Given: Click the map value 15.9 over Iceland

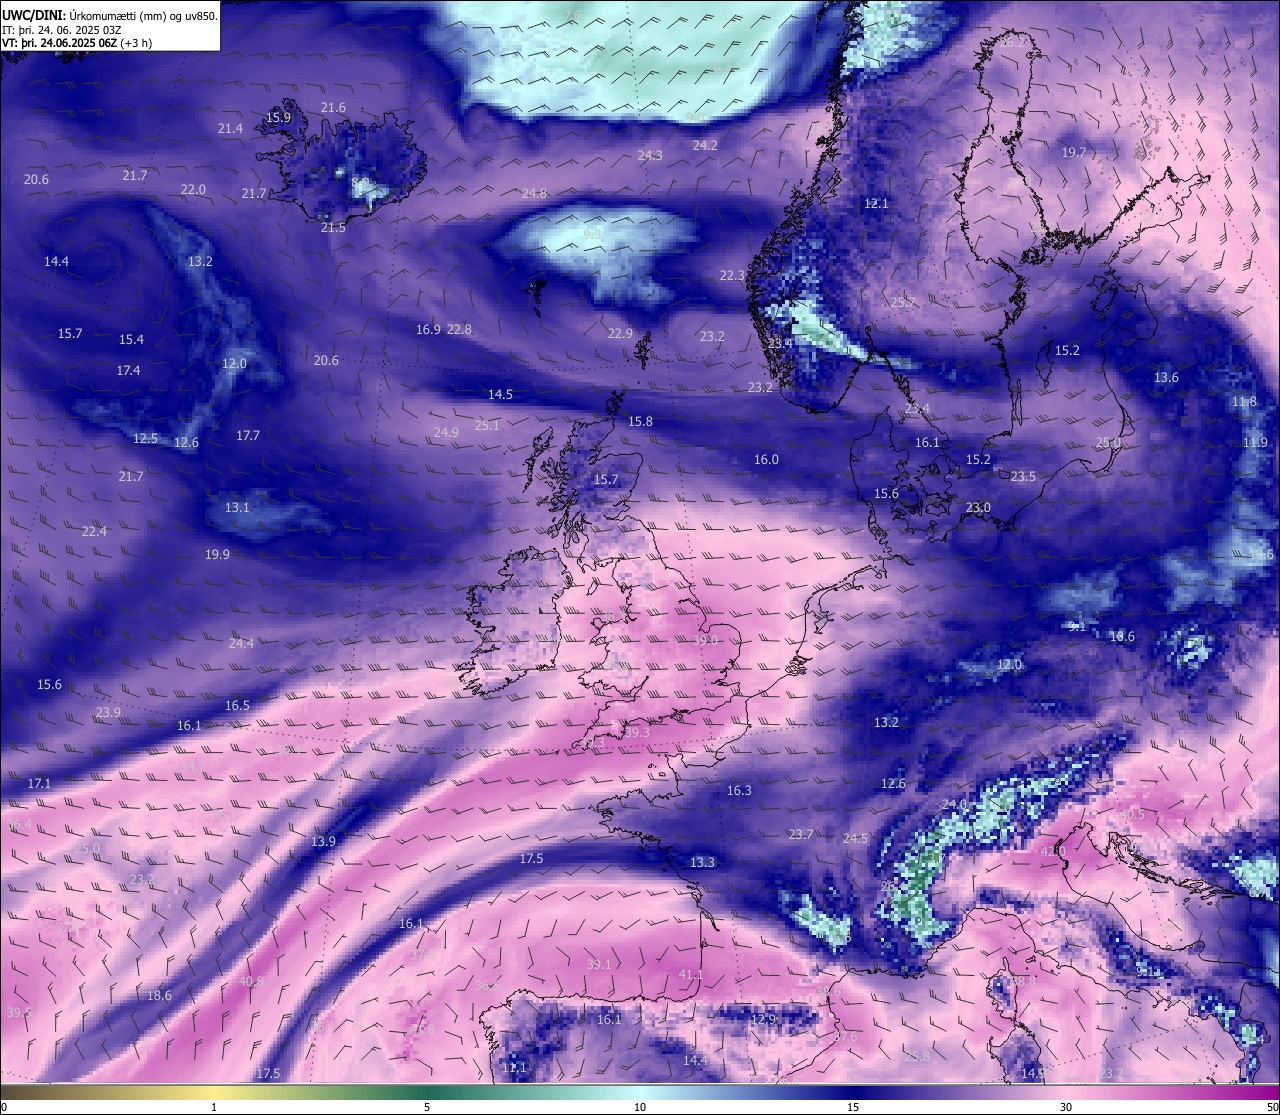Looking at the screenshot, I should [x=278, y=118].
